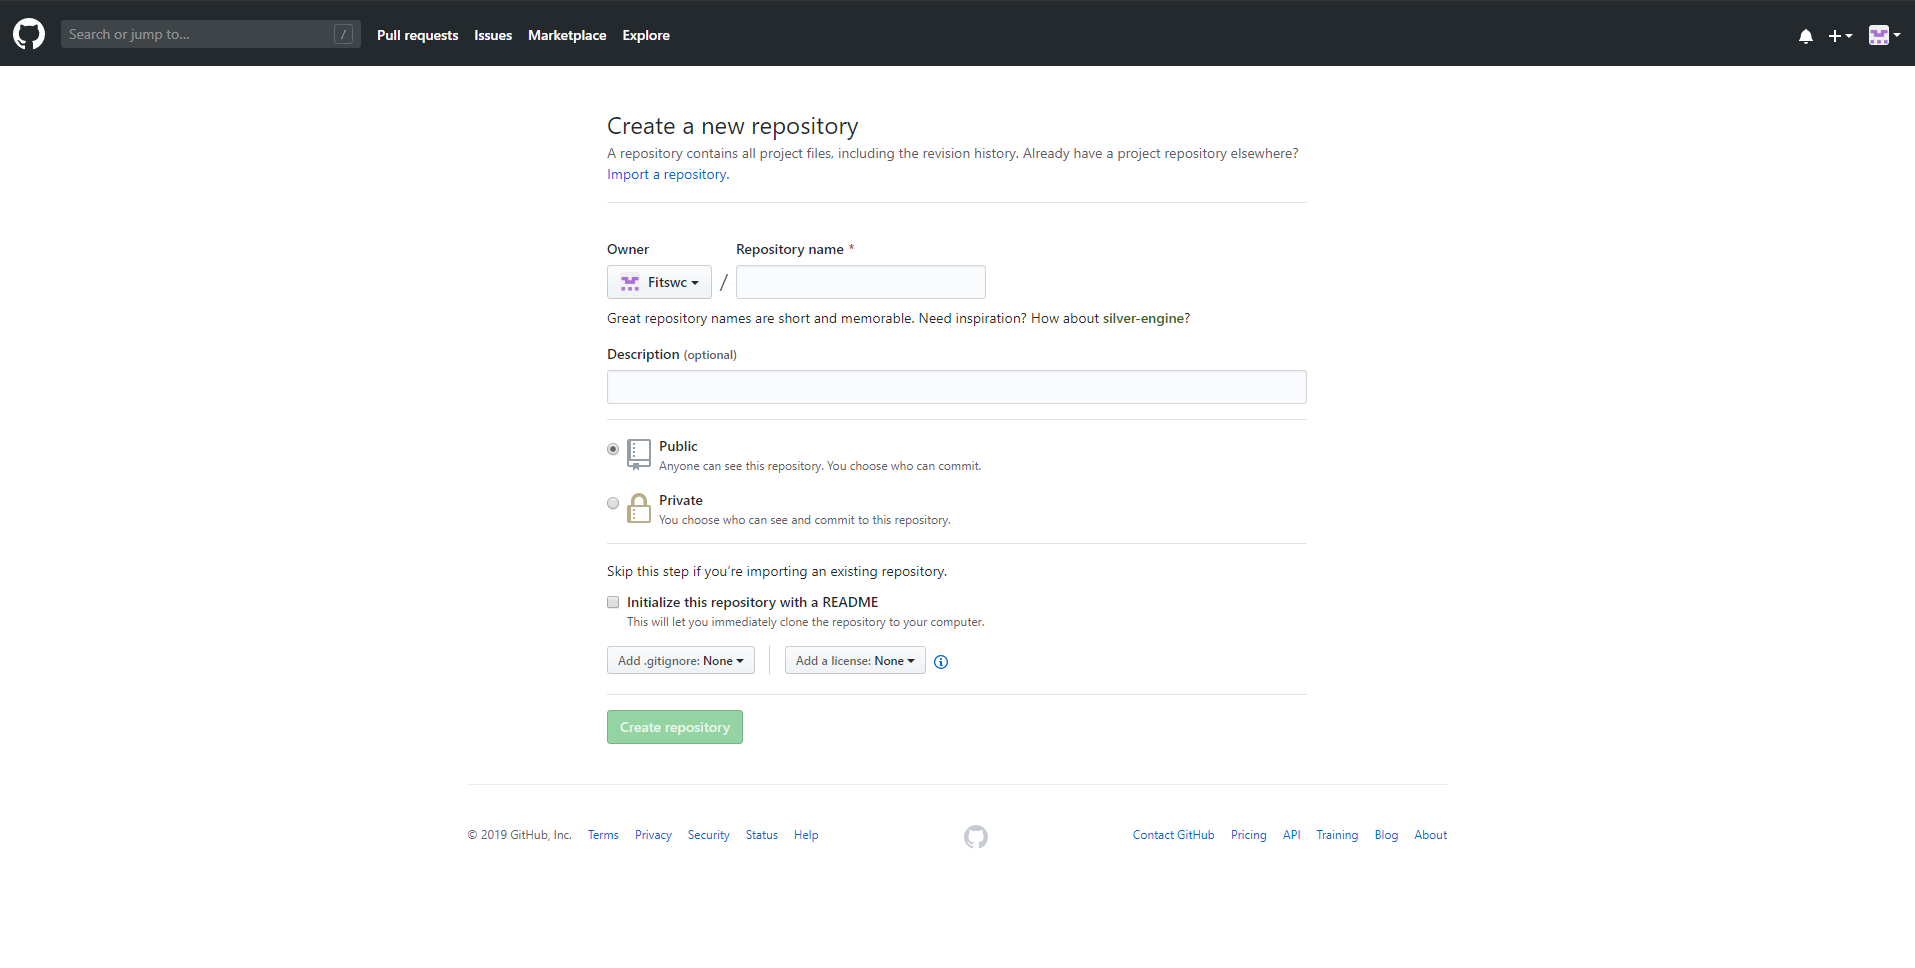Click the Private repository lock icon
1915x968 pixels.
coord(639,508)
